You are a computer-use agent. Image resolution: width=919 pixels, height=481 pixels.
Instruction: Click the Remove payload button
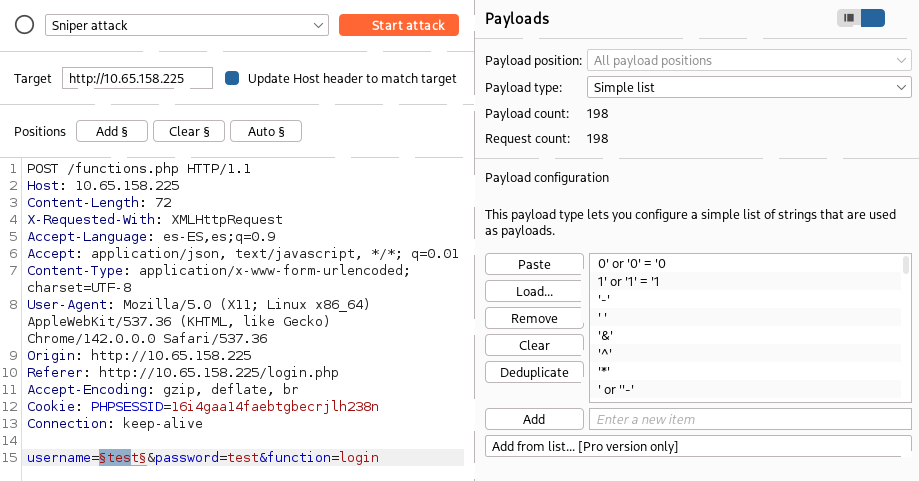pos(534,318)
